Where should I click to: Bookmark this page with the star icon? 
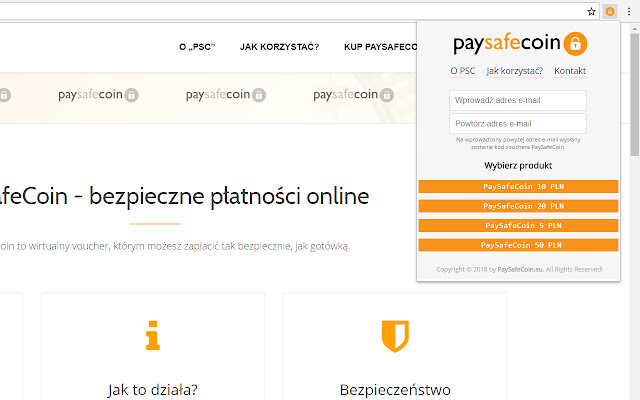coord(591,12)
